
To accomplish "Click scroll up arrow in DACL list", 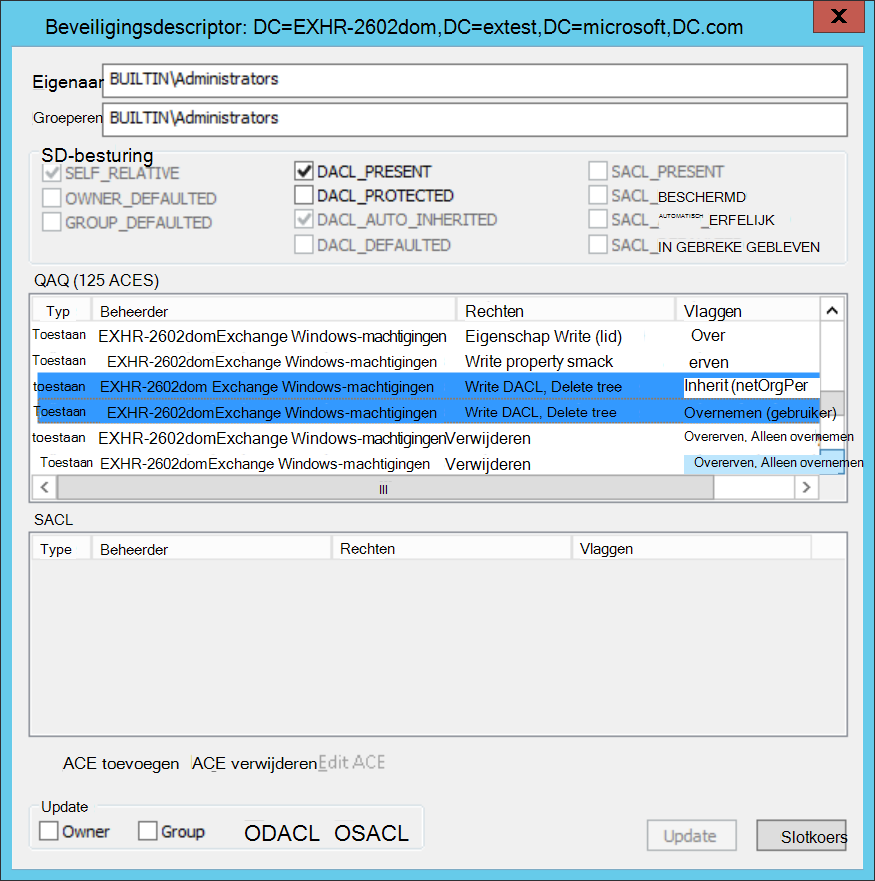I will (832, 310).
